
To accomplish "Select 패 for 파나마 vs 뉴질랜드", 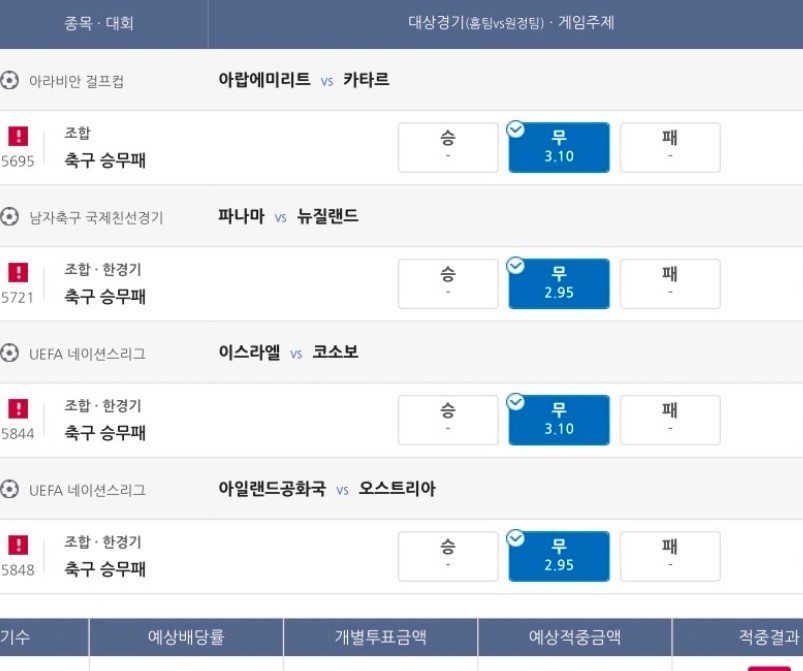I will pyautogui.click(x=670, y=283).
